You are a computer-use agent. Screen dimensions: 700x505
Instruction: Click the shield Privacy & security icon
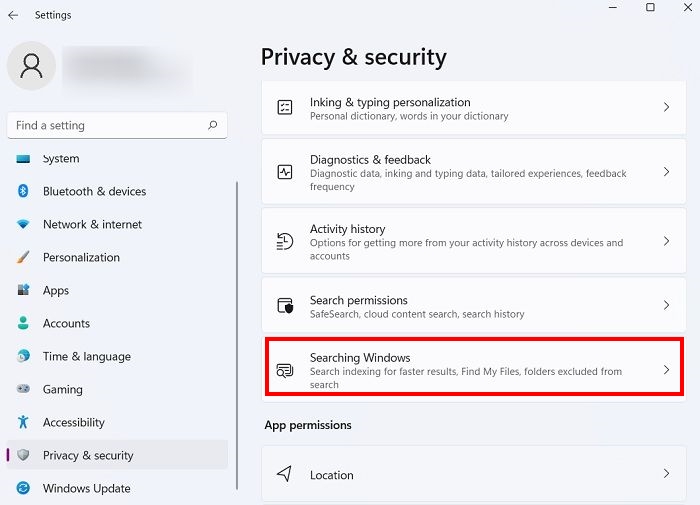coord(23,455)
